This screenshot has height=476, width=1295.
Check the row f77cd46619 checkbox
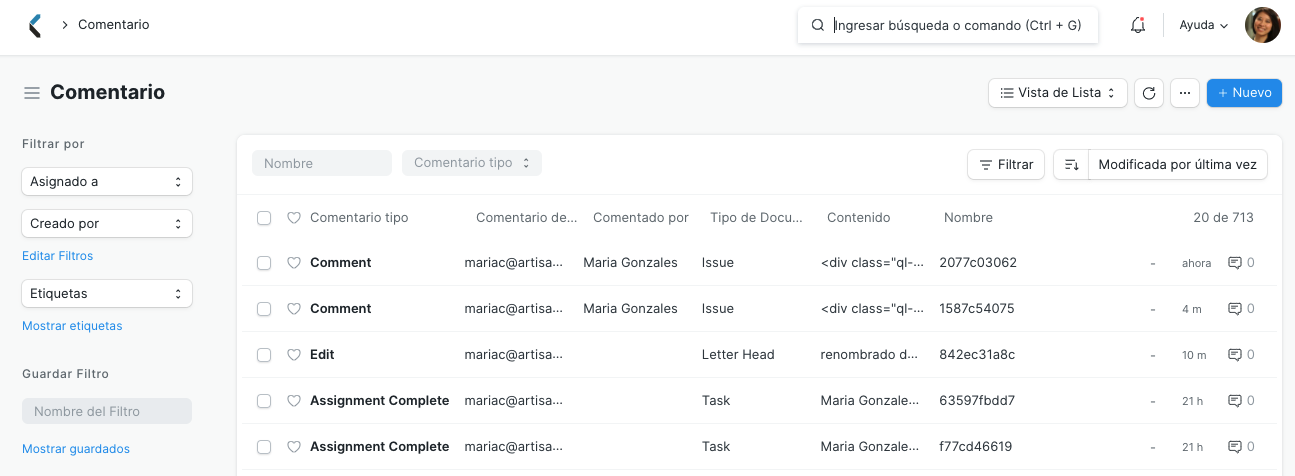pos(264,447)
